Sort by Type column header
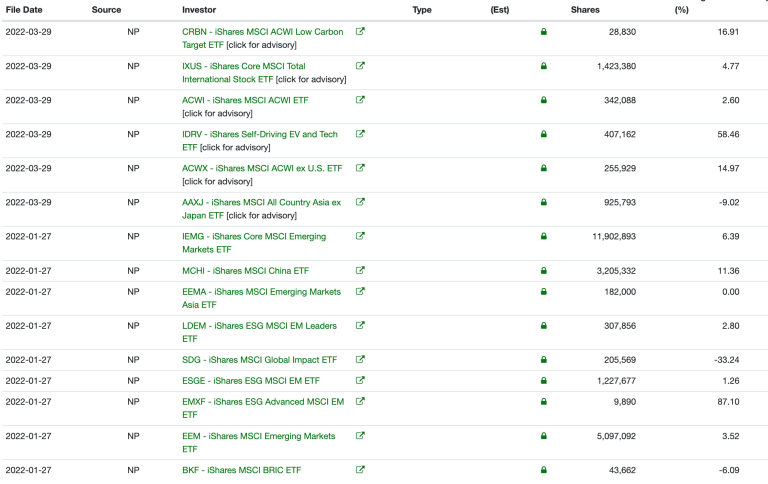 [x=422, y=10]
